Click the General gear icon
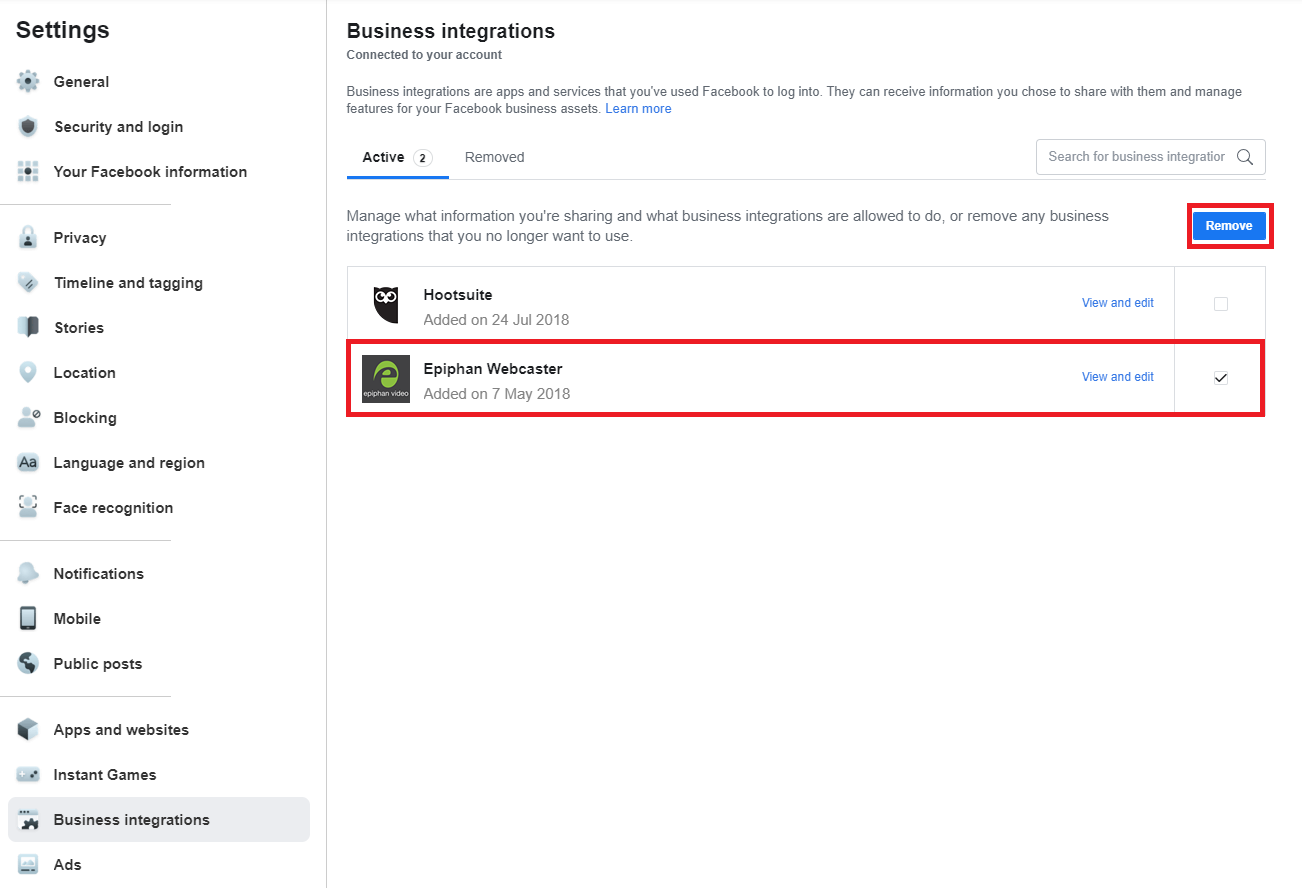 (x=28, y=82)
